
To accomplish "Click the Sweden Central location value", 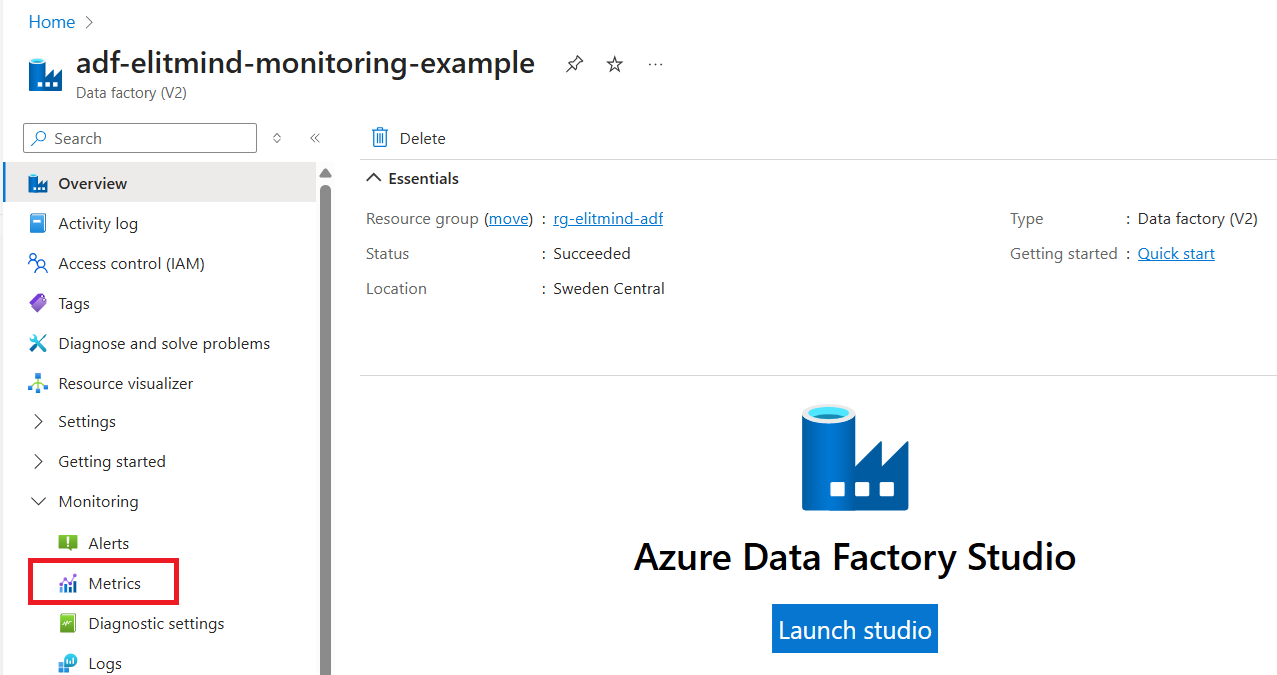I will (609, 288).
